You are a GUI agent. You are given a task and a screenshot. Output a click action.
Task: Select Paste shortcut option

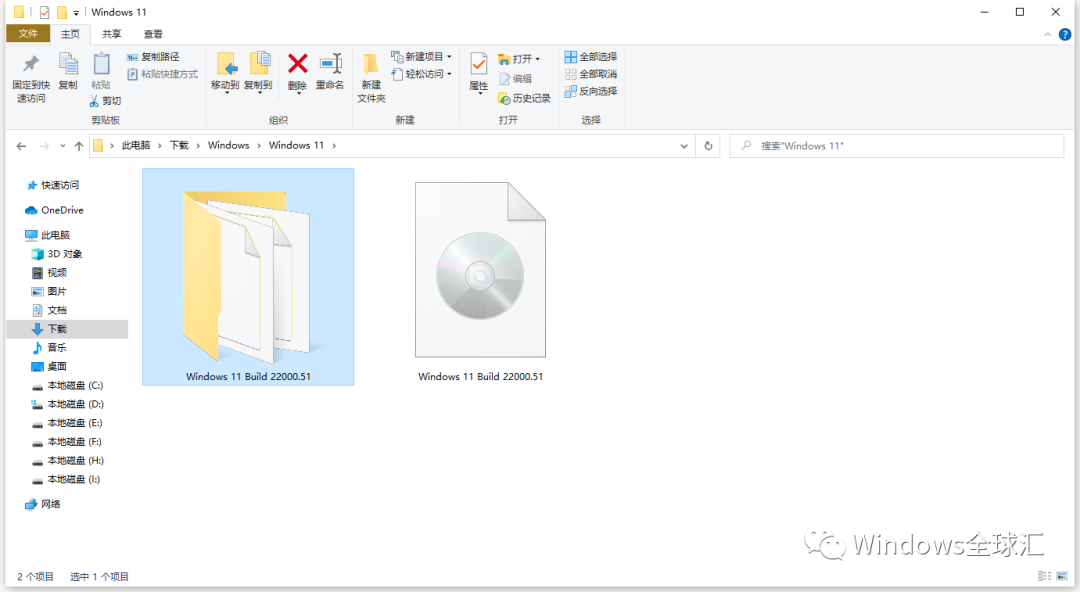pos(163,74)
